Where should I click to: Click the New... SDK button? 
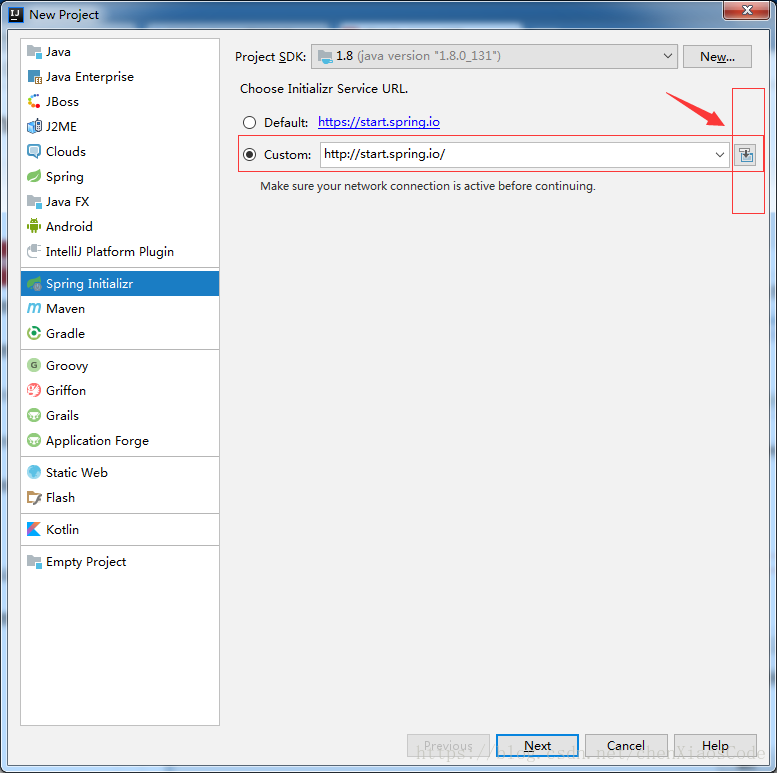pyautogui.click(x=717, y=56)
